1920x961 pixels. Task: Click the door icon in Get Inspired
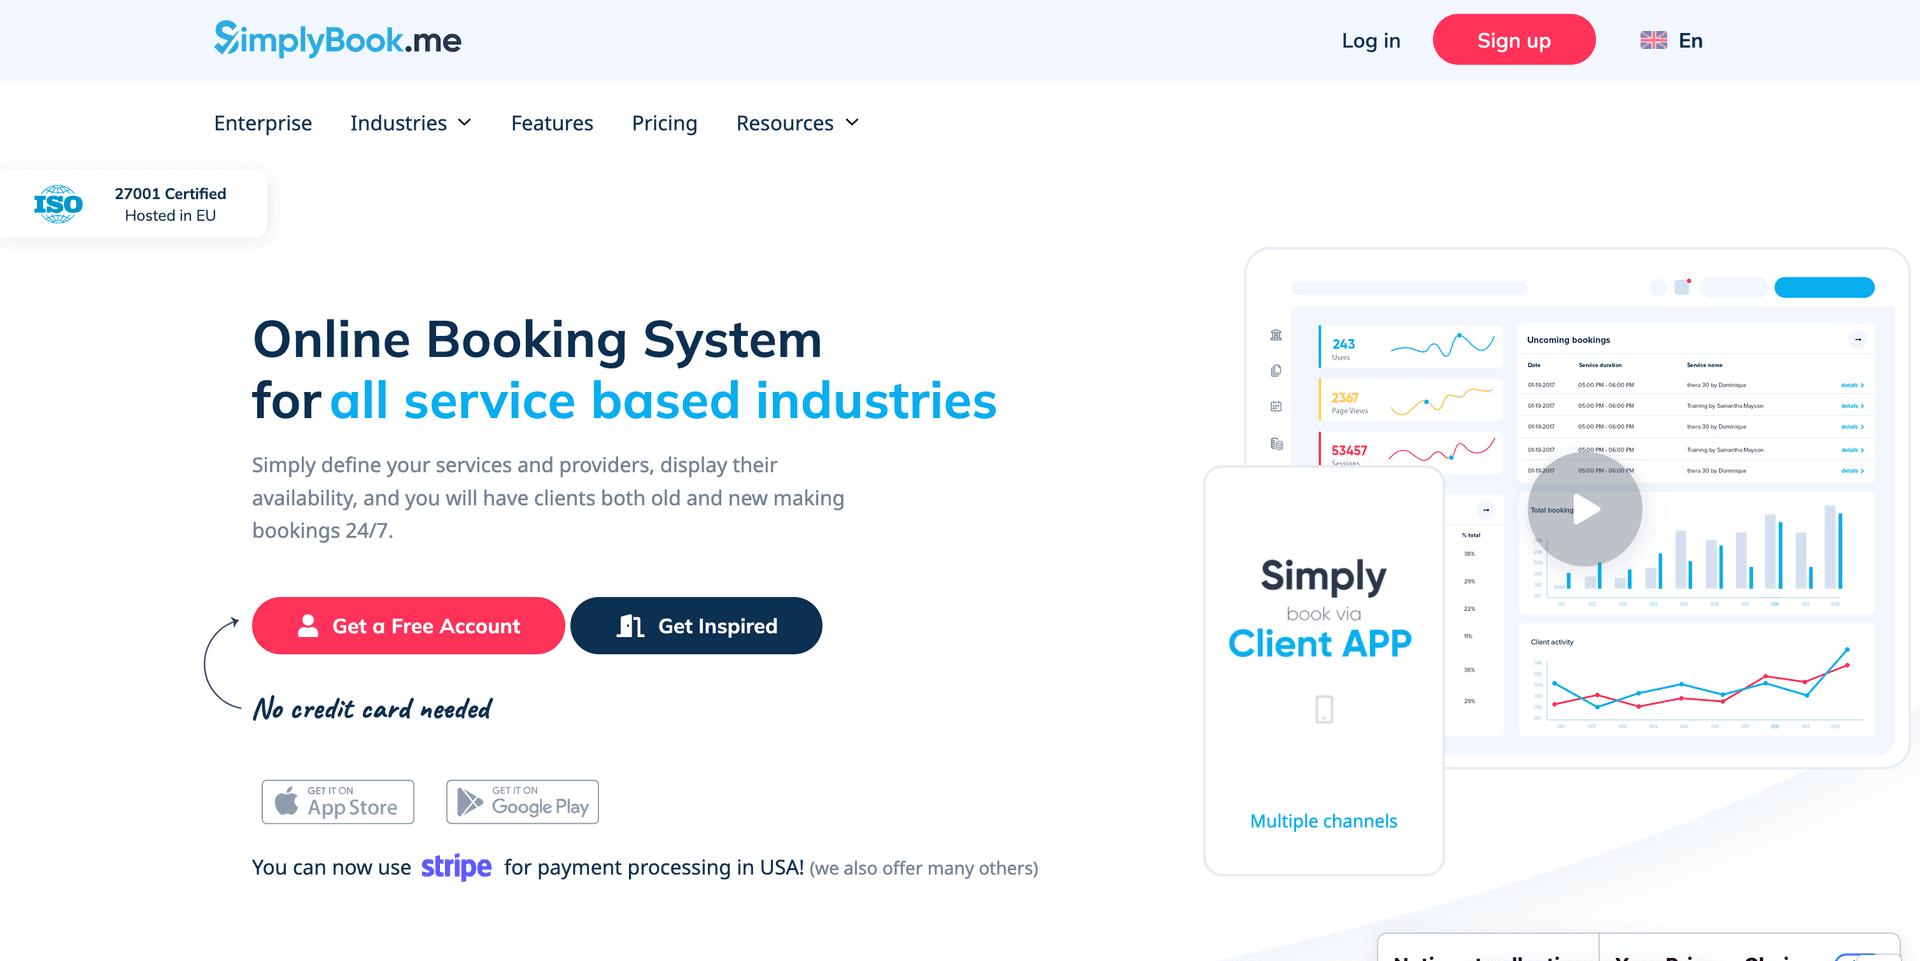click(630, 626)
